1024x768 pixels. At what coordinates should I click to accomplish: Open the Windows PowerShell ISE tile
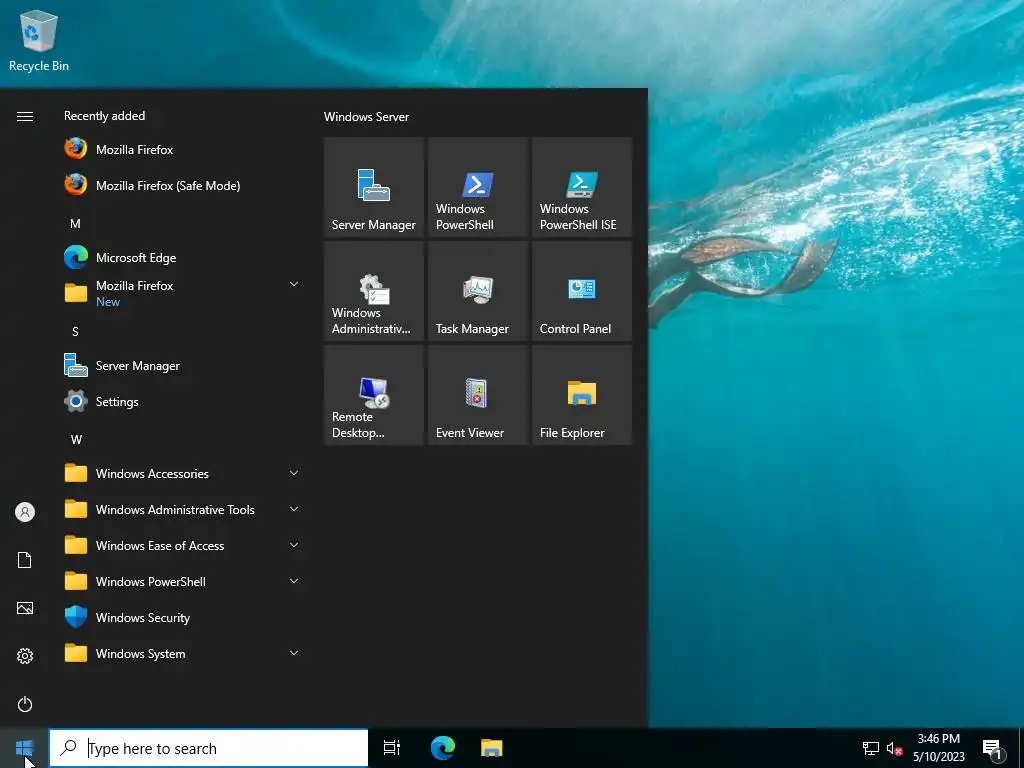pos(582,187)
